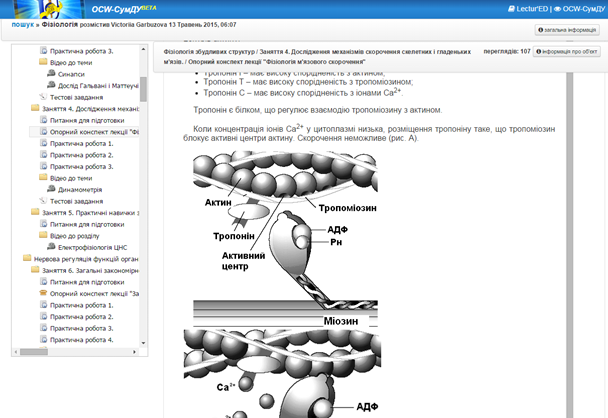
Task: Click the tree horizontal scroll-left arrow
Action: 16,352
